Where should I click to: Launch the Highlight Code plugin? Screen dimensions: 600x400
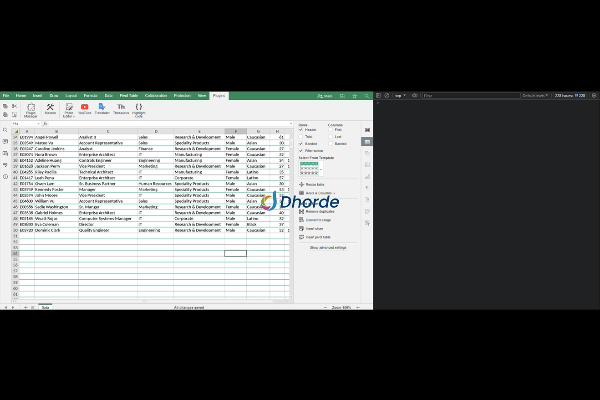click(139, 108)
